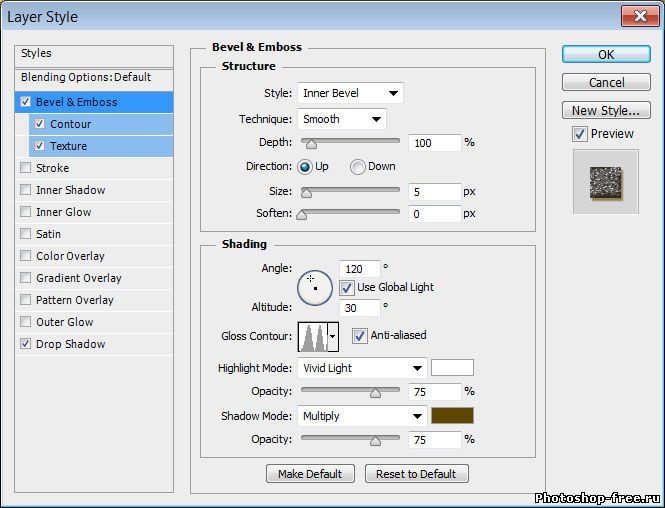Expand the Technique dropdown set to Smooth
Screen dimensions: 665x508
pyautogui.click(x=341, y=119)
